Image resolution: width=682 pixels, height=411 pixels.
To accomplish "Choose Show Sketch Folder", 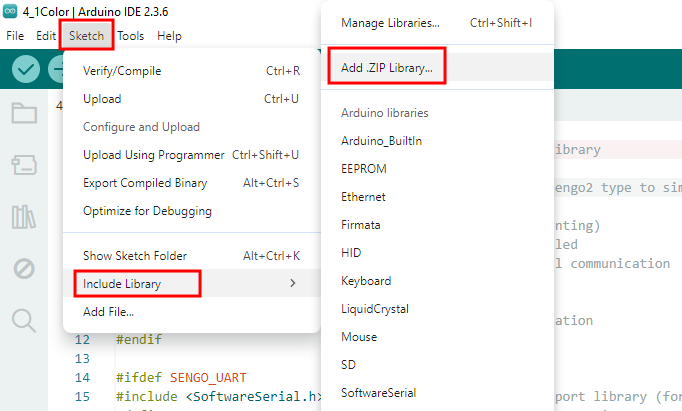I will [x=191, y=256].
